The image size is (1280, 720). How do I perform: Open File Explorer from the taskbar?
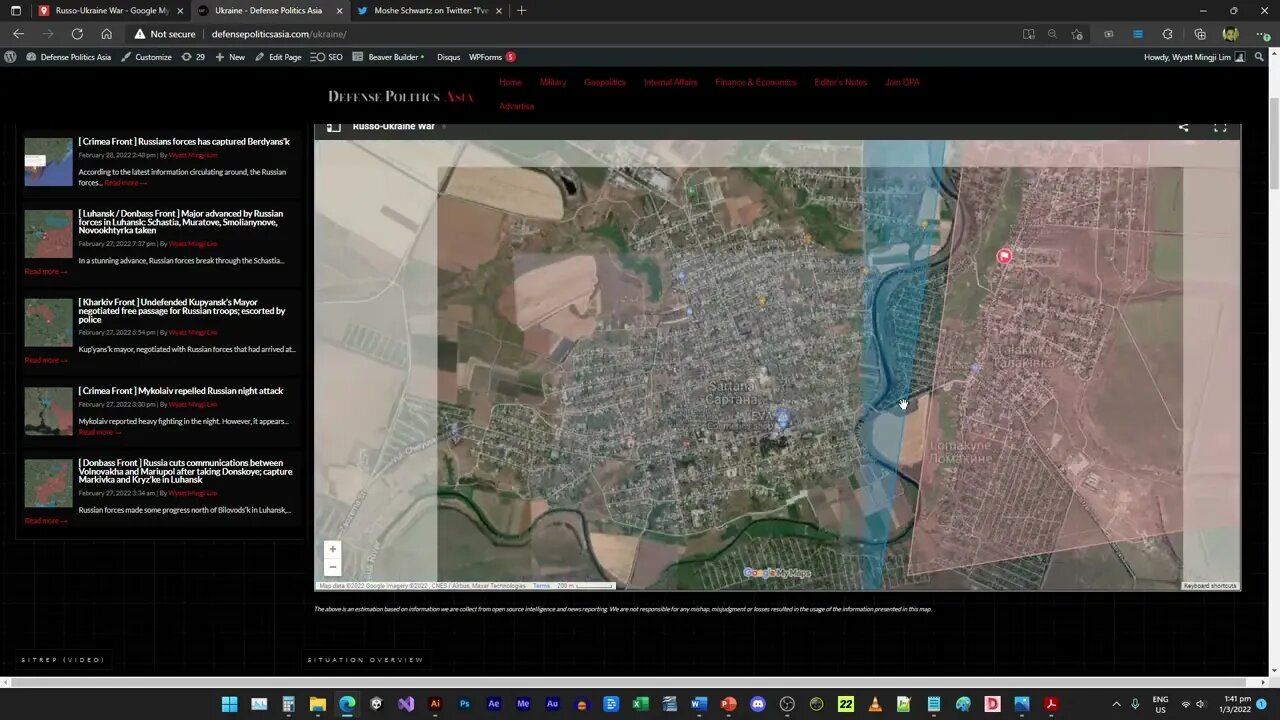(318, 704)
